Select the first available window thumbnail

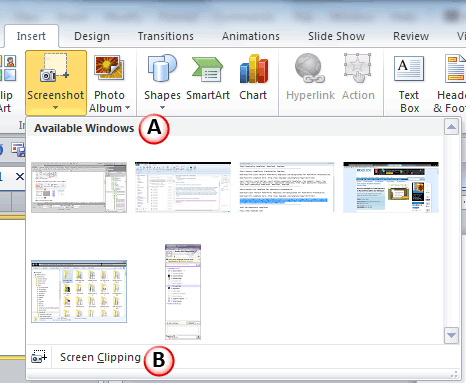(79, 187)
